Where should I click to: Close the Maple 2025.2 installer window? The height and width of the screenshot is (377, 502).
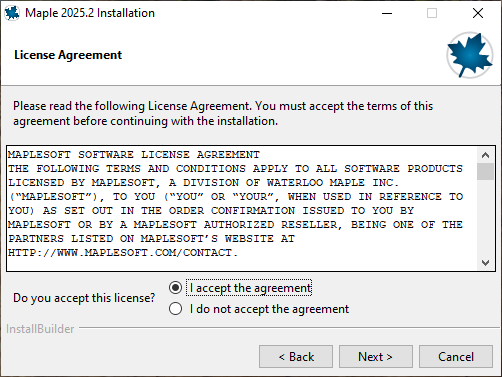click(x=478, y=13)
